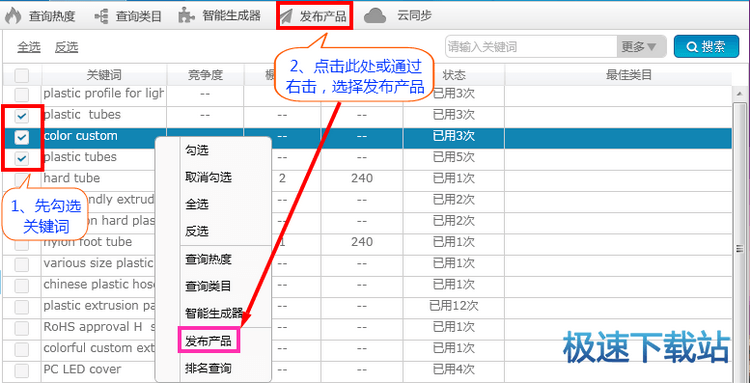Uncheck the plastic tubes row checkbox (已用3次)
Image resolution: width=750 pixels, height=383 pixels.
[x=22, y=116]
